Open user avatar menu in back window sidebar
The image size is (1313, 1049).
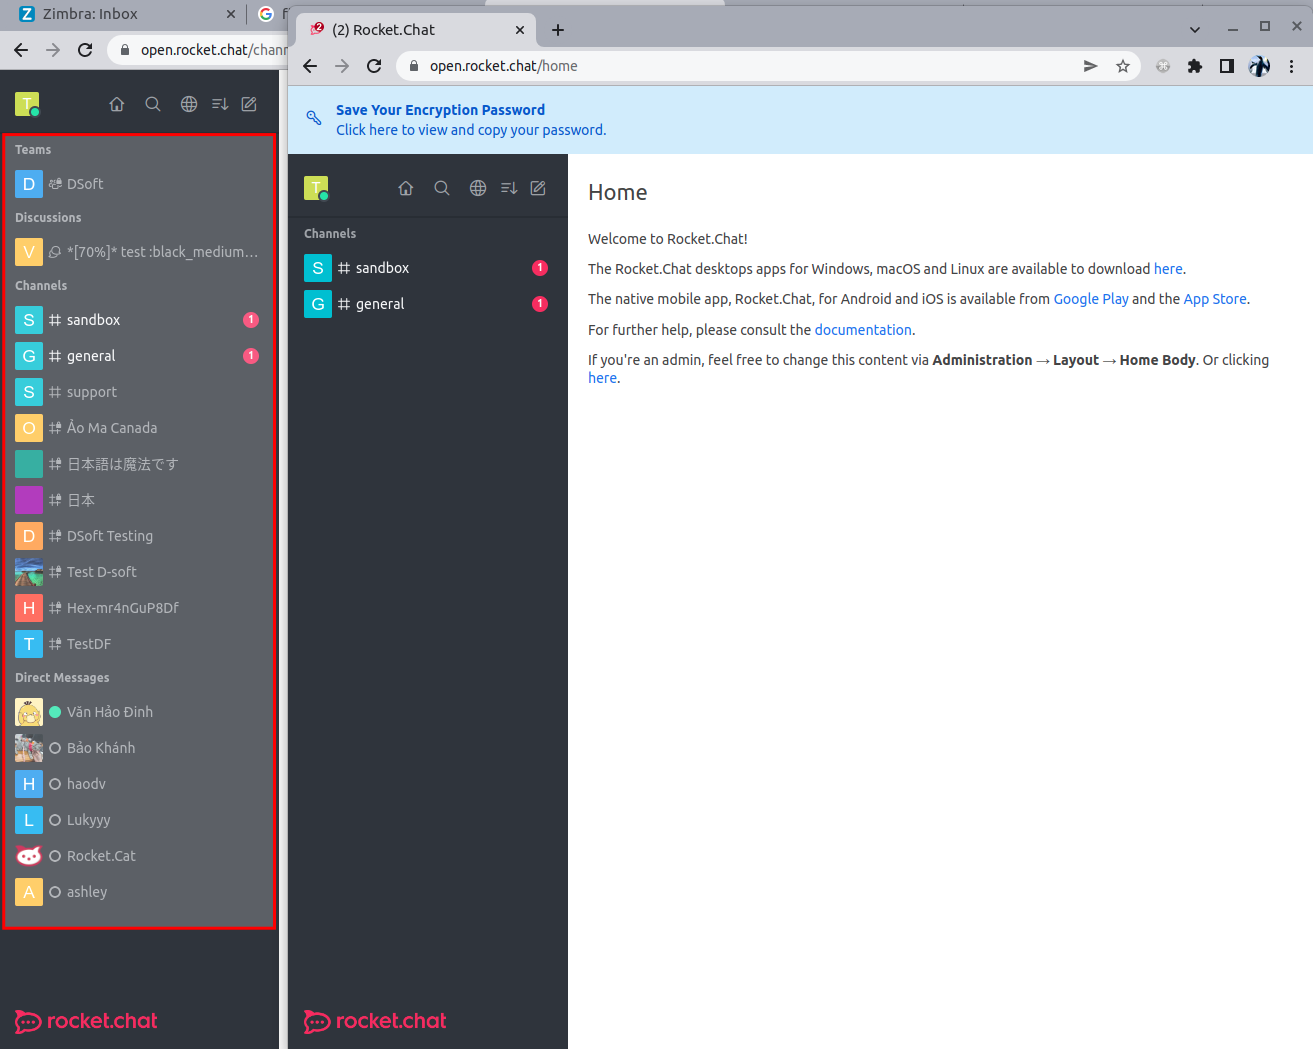(27, 104)
